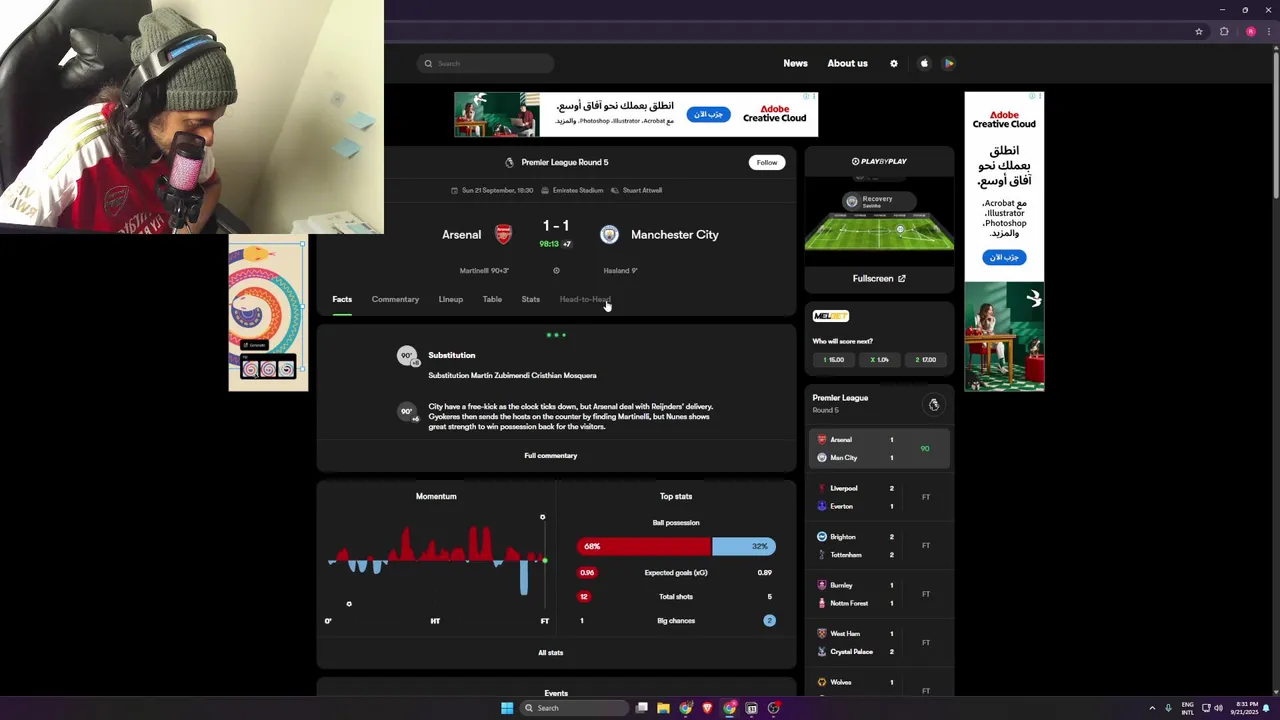1280x720 pixels.
Task: Open the Burnley vs Nottm Forest fixture row
Action: click(879, 594)
